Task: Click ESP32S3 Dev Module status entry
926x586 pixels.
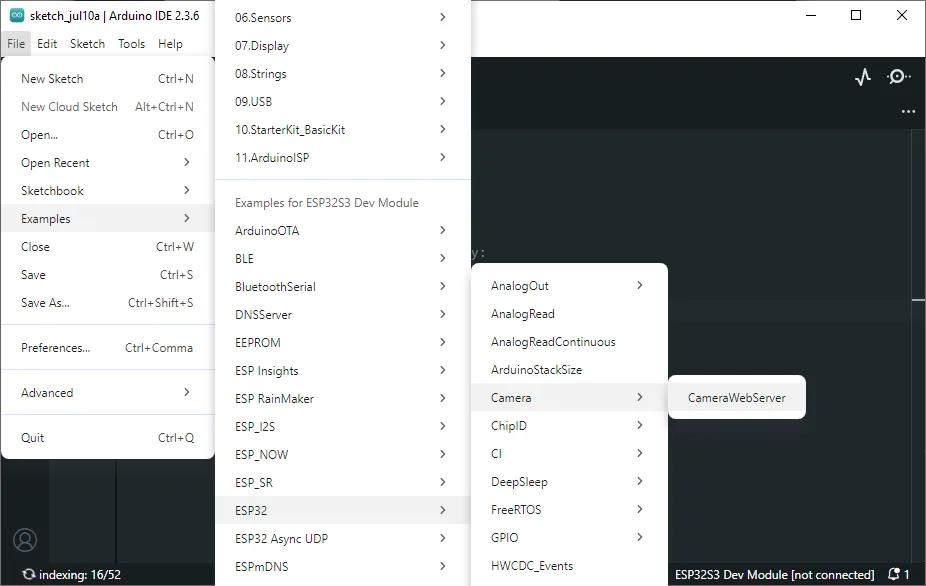Action: (774, 575)
